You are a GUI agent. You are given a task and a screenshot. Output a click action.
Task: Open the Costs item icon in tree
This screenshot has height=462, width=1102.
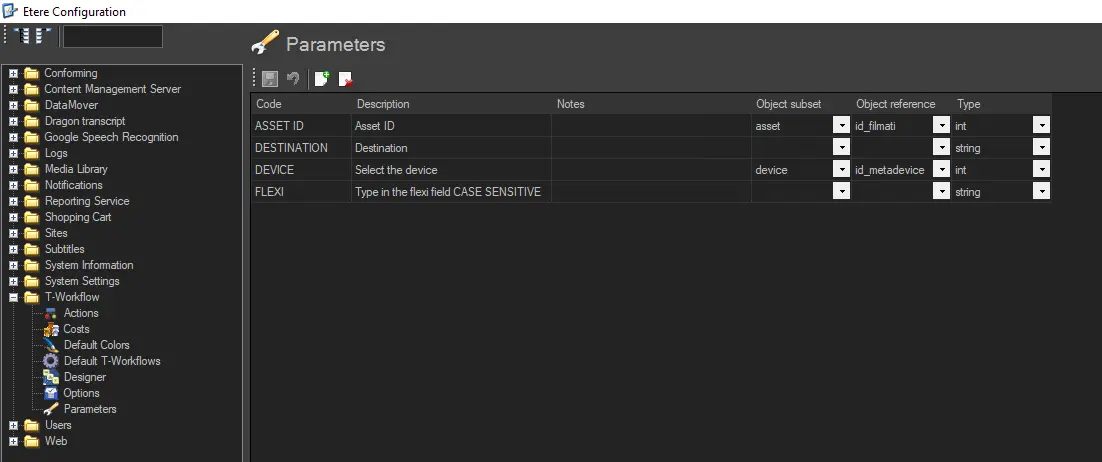click(52, 329)
